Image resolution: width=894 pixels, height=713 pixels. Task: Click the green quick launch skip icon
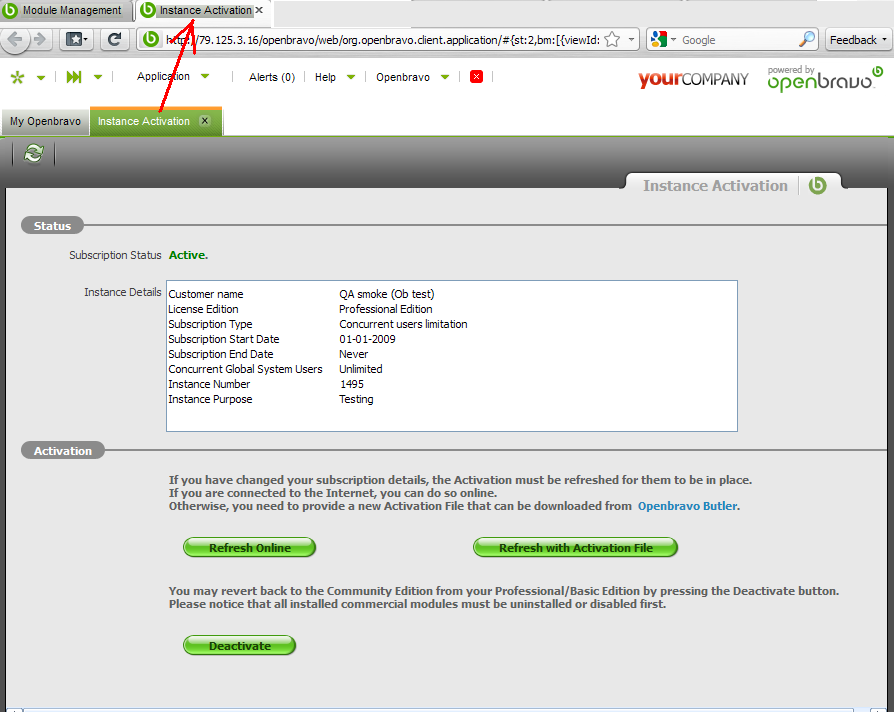pyautogui.click(x=74, y=77)
